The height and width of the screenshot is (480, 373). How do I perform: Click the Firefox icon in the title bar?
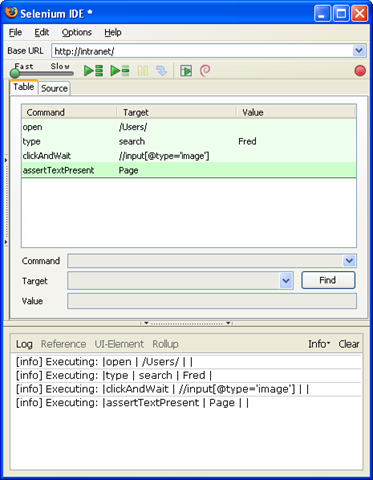(11, 13)
